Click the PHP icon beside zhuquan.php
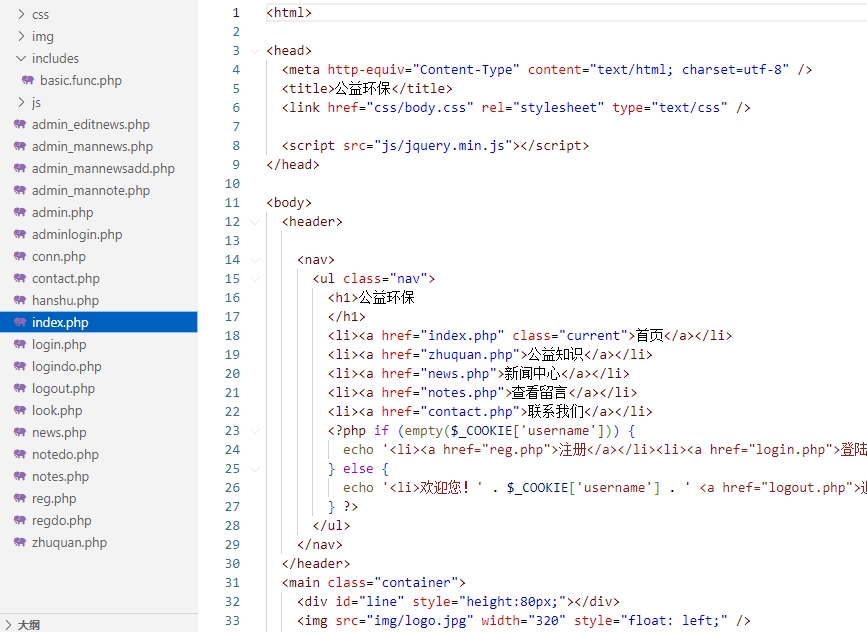The image size is (867, 632). point(20,542)
